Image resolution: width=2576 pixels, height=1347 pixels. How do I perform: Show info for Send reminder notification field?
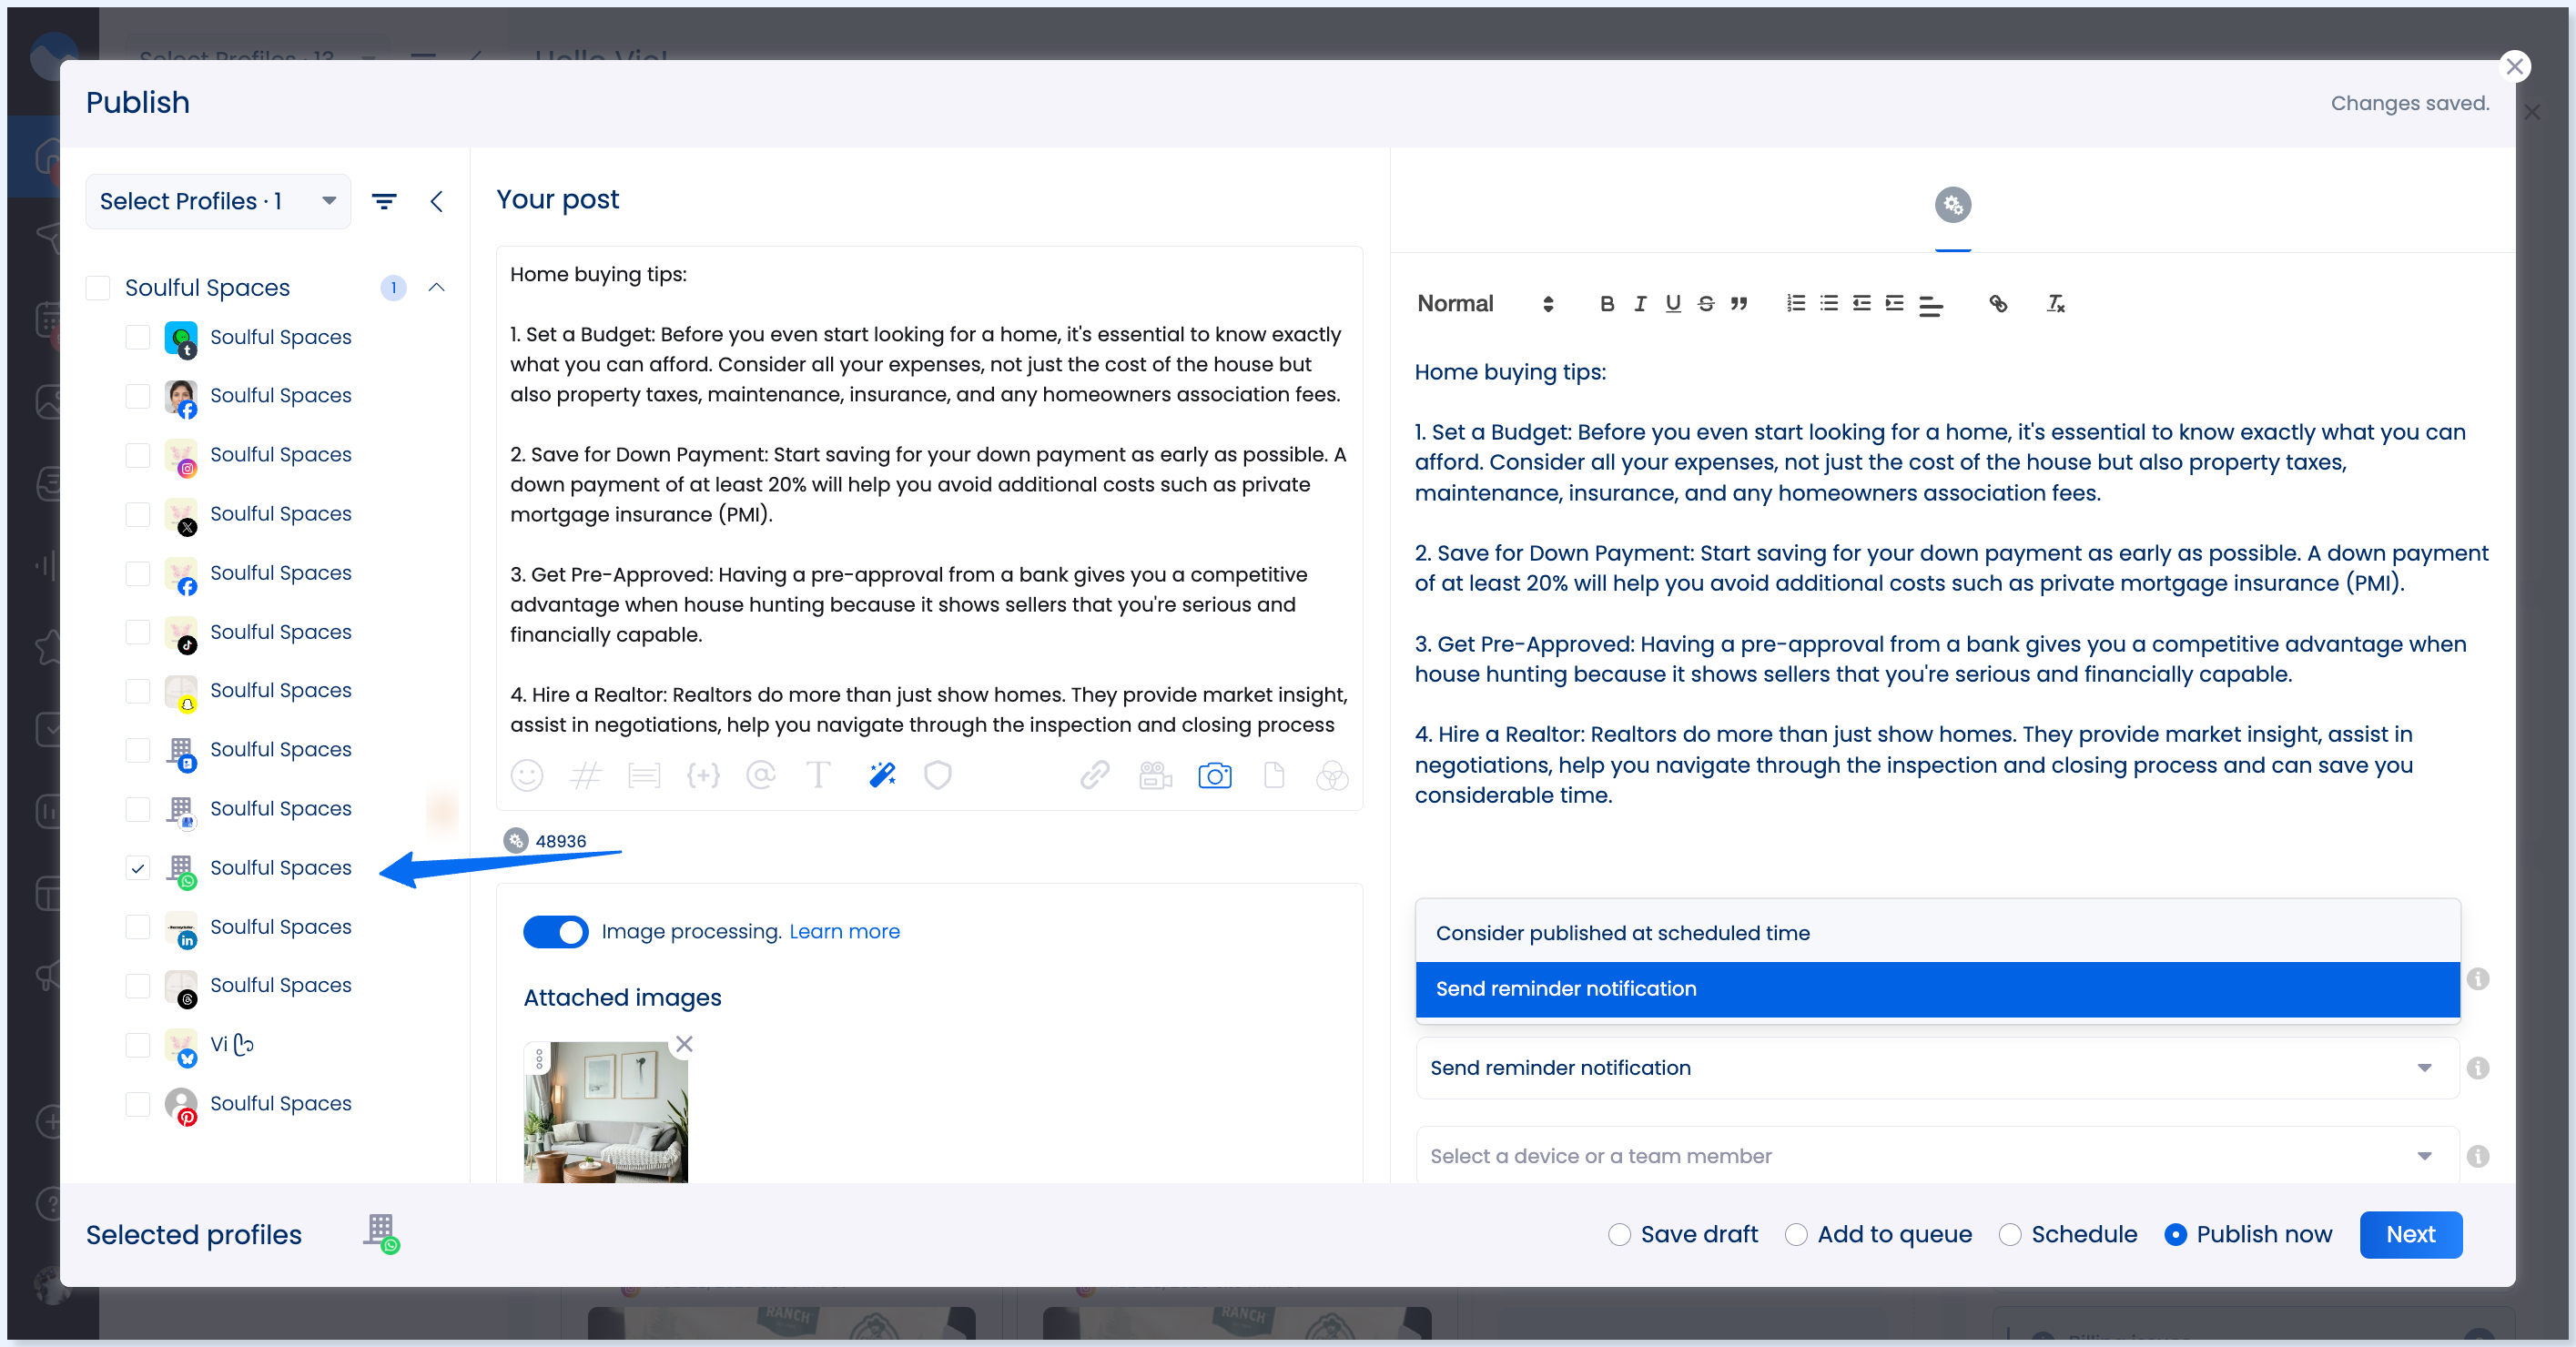pyautogui.click(x=2478, y=1068)
